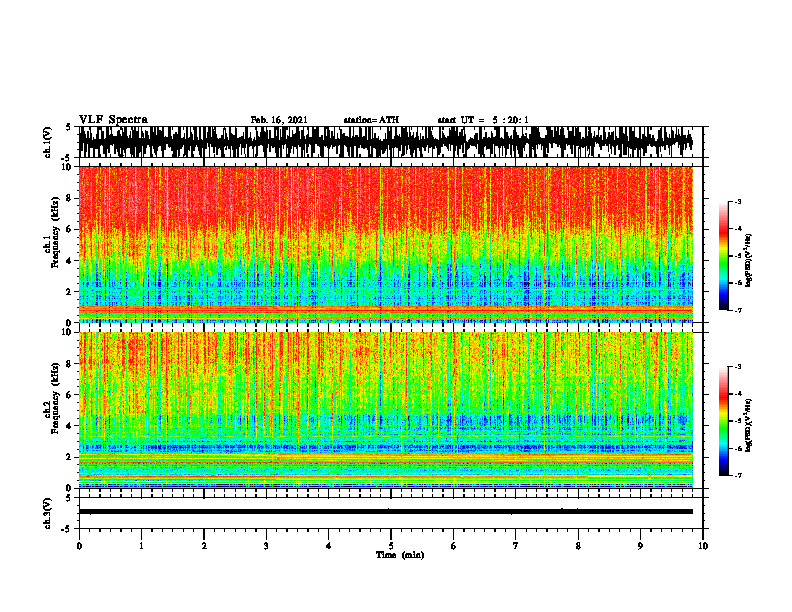
Task: Click the date 'Feb. 16, 2021'
Action: pos(279,120)
